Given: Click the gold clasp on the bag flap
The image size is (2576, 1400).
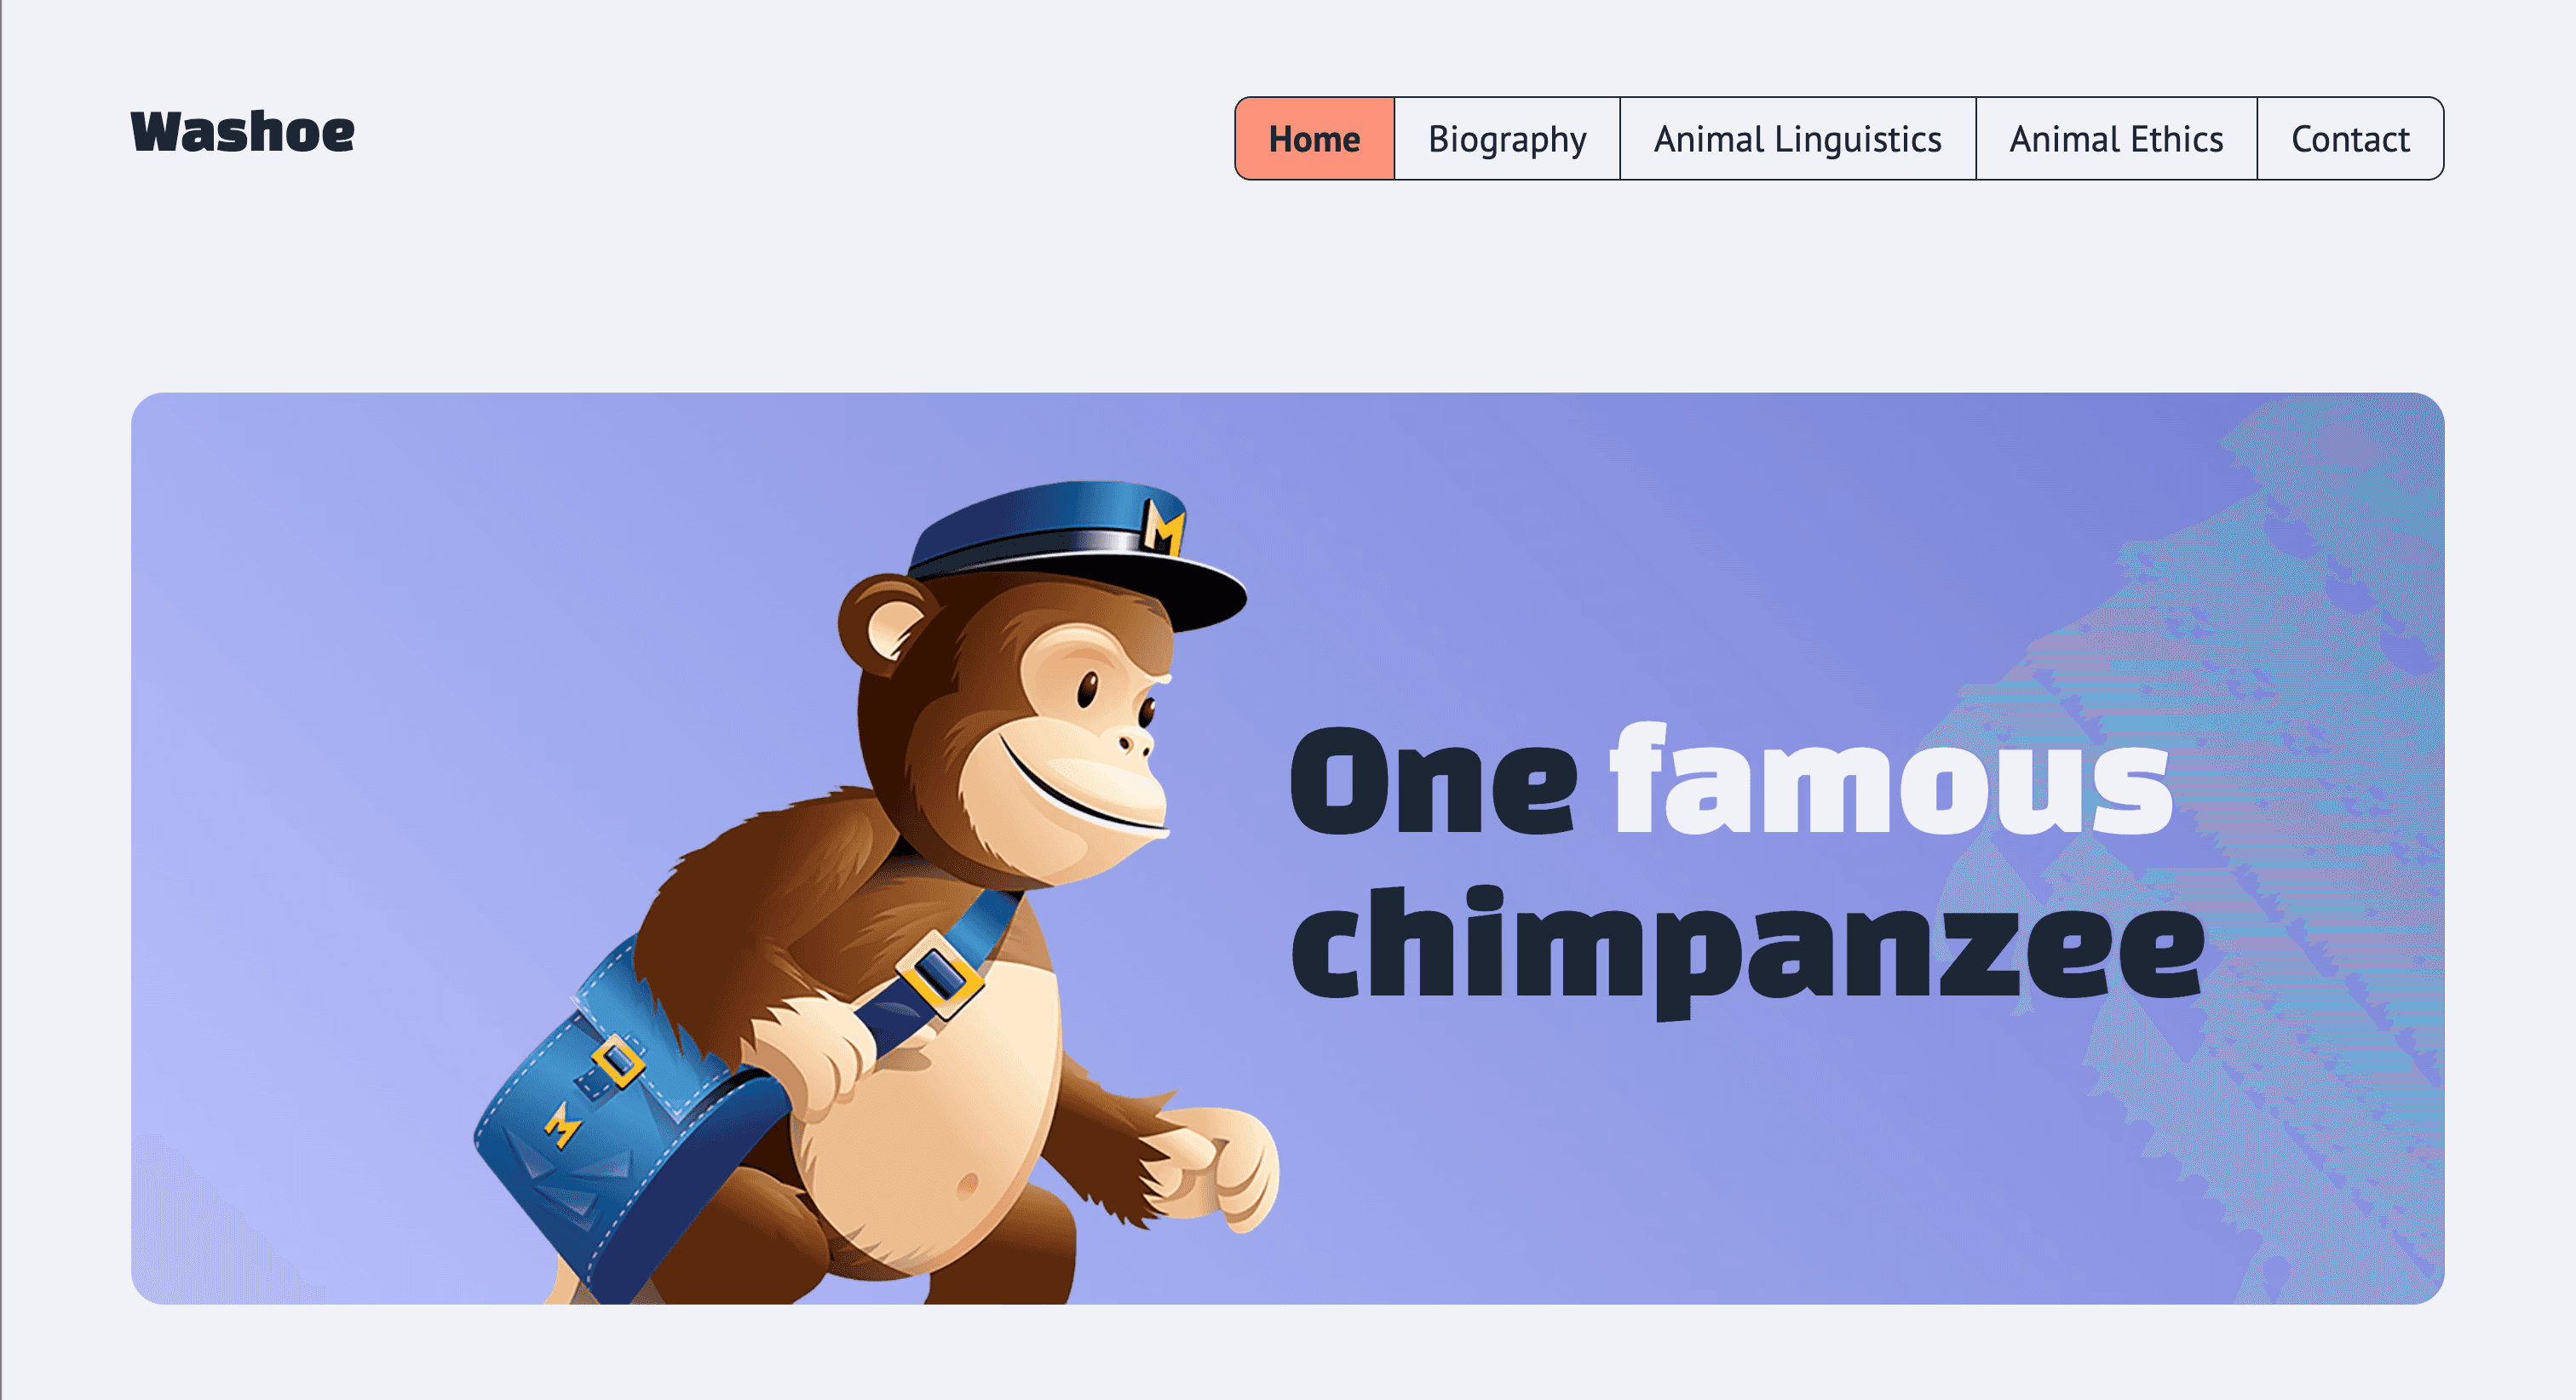Looking at the screenshot, I should tap(618, 1060).
